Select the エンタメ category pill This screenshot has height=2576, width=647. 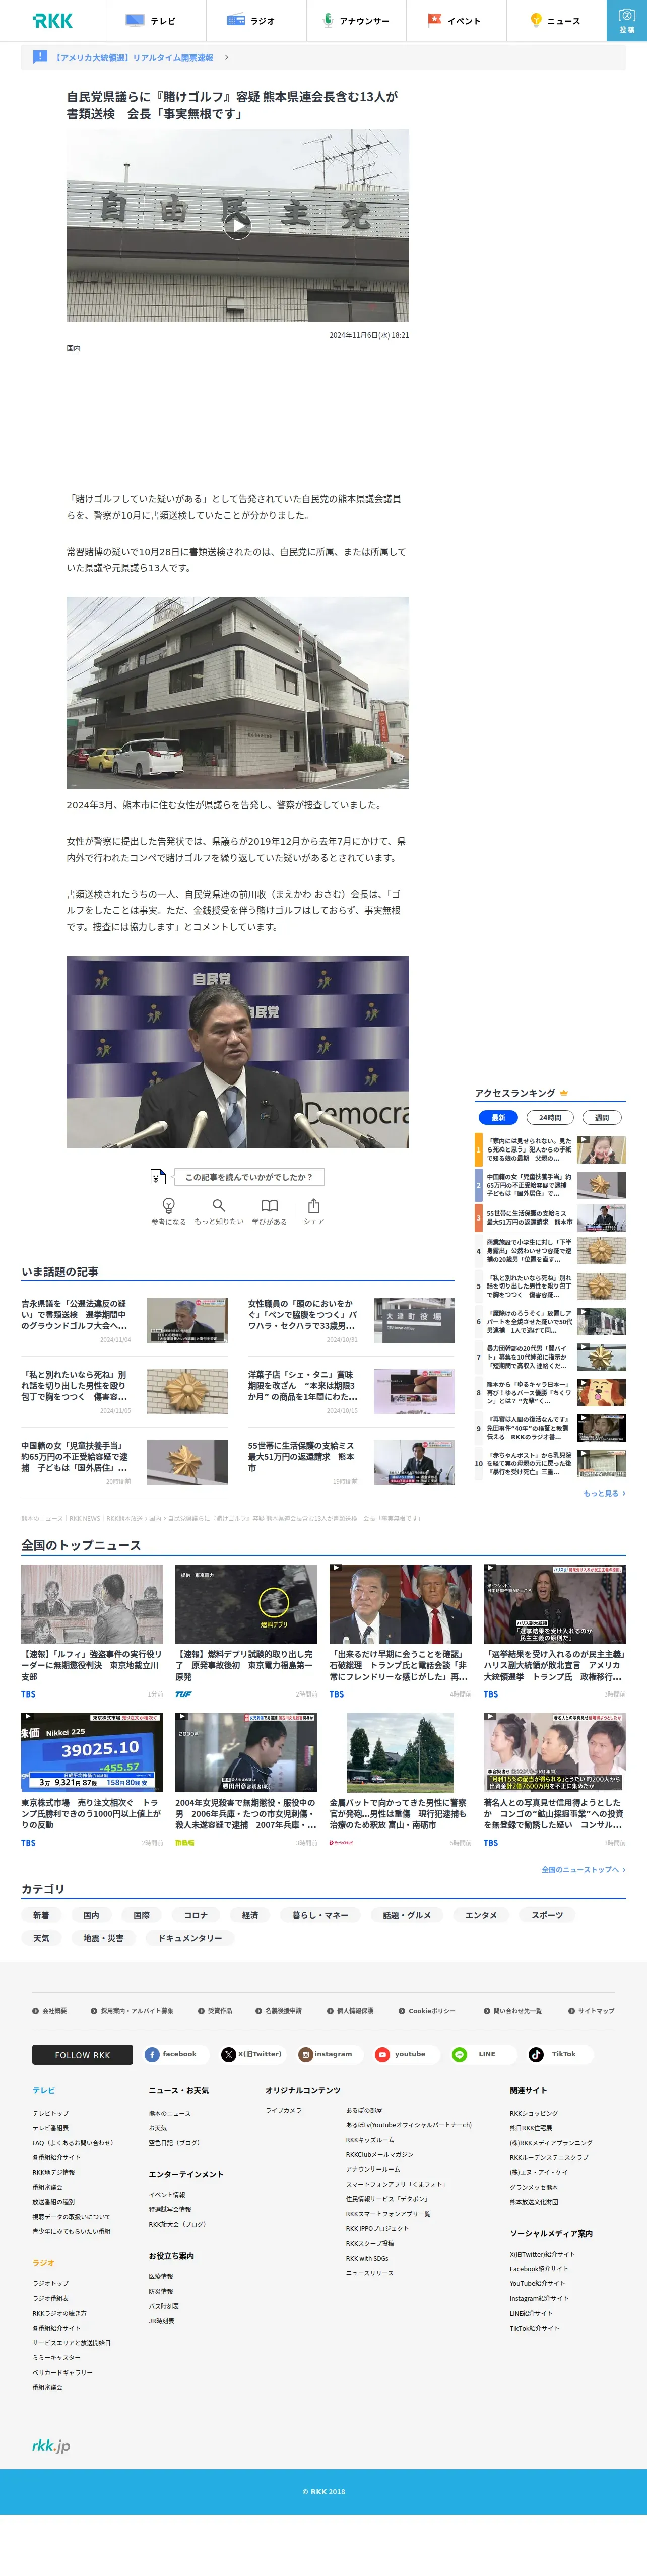pos(481,1915)
